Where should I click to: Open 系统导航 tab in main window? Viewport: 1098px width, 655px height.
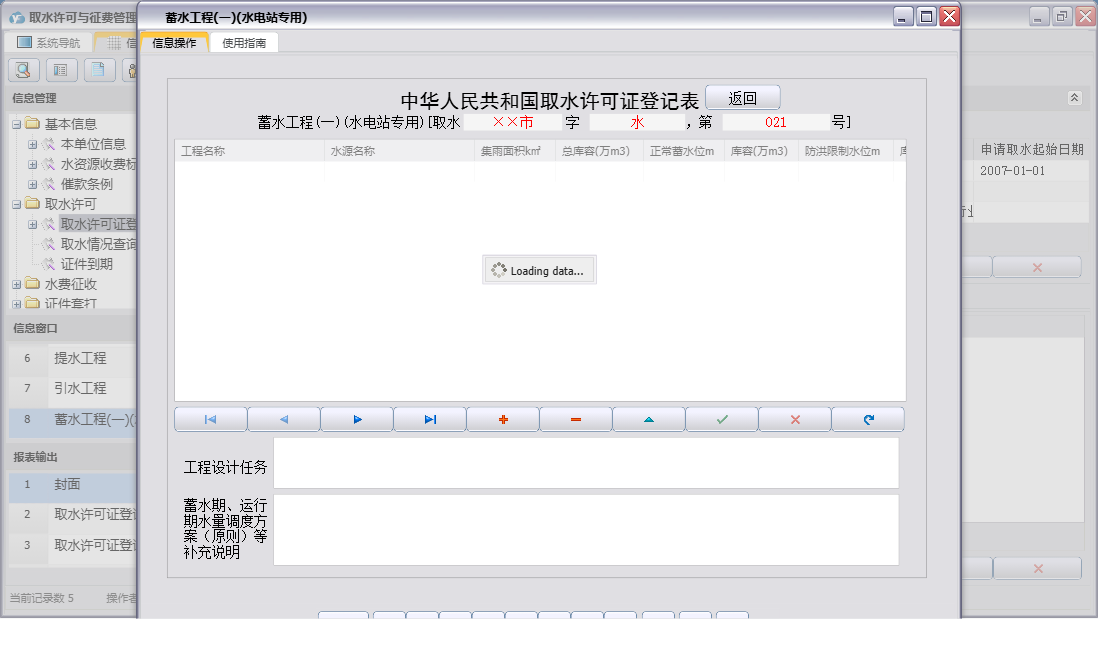click(48, 43)
